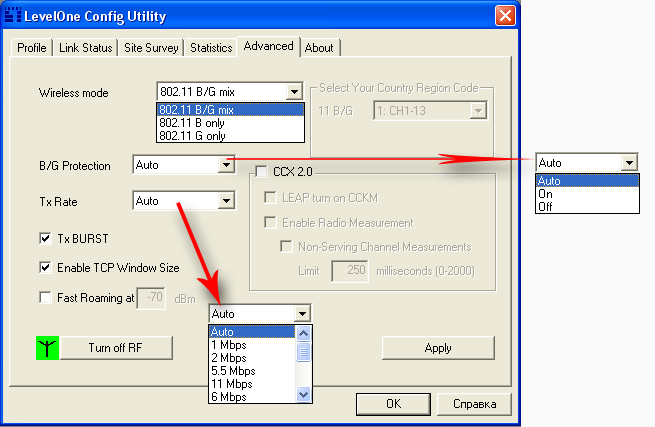Viewport: 655px width, 427px height.
Task: Open help with the Справка button
Action: pyautogui.click(x=474, y=404)
